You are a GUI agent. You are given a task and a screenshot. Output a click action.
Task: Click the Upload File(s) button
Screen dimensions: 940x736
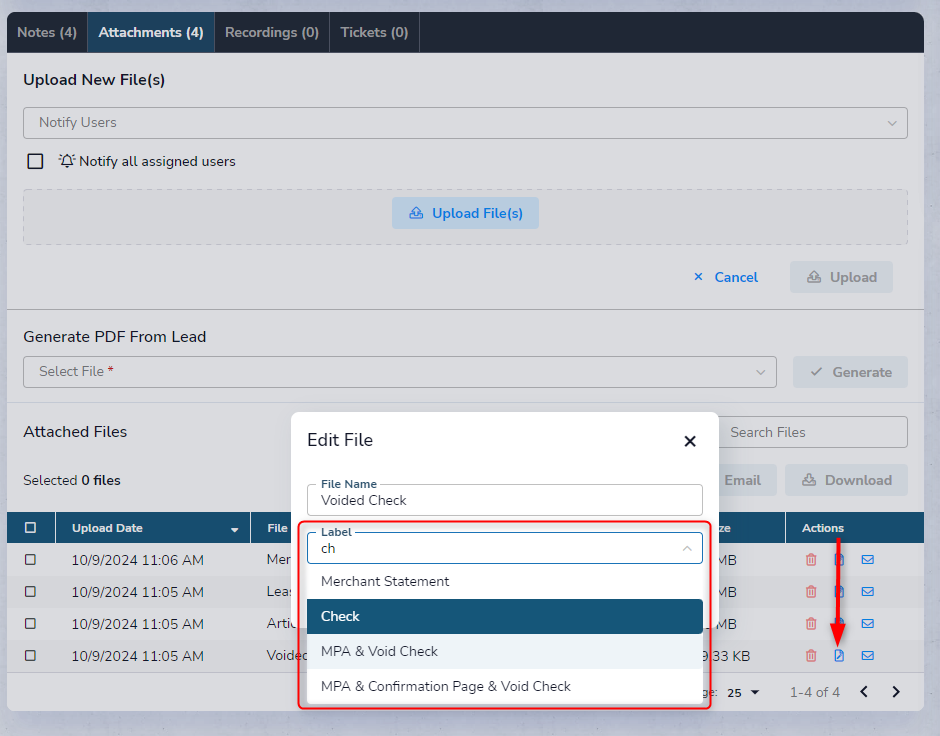(x=465, y=213)
